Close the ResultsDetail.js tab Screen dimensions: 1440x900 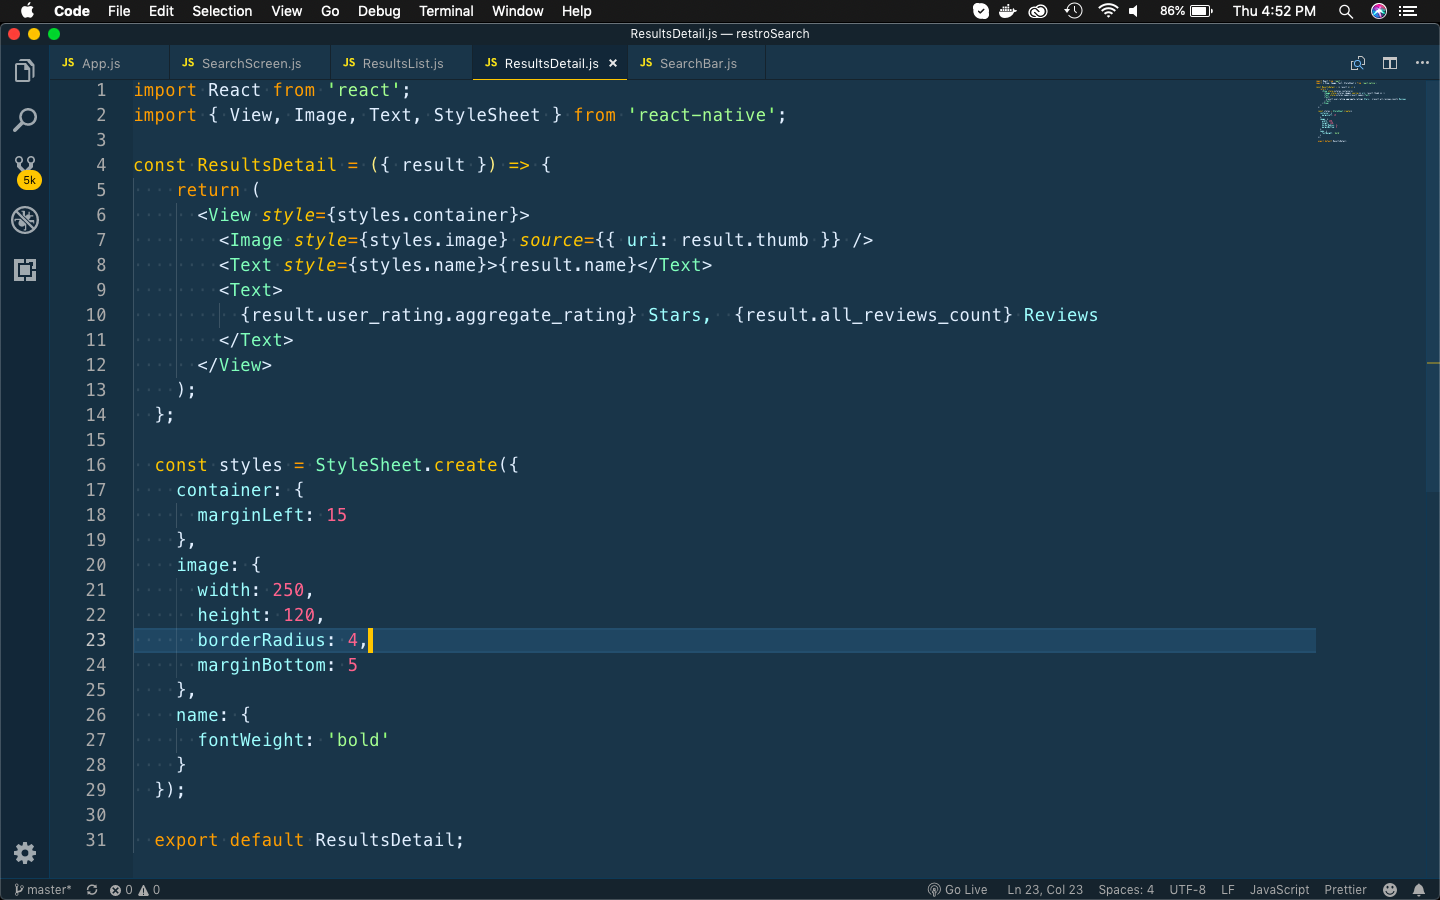pyautogui.click(x=613, y=63)
